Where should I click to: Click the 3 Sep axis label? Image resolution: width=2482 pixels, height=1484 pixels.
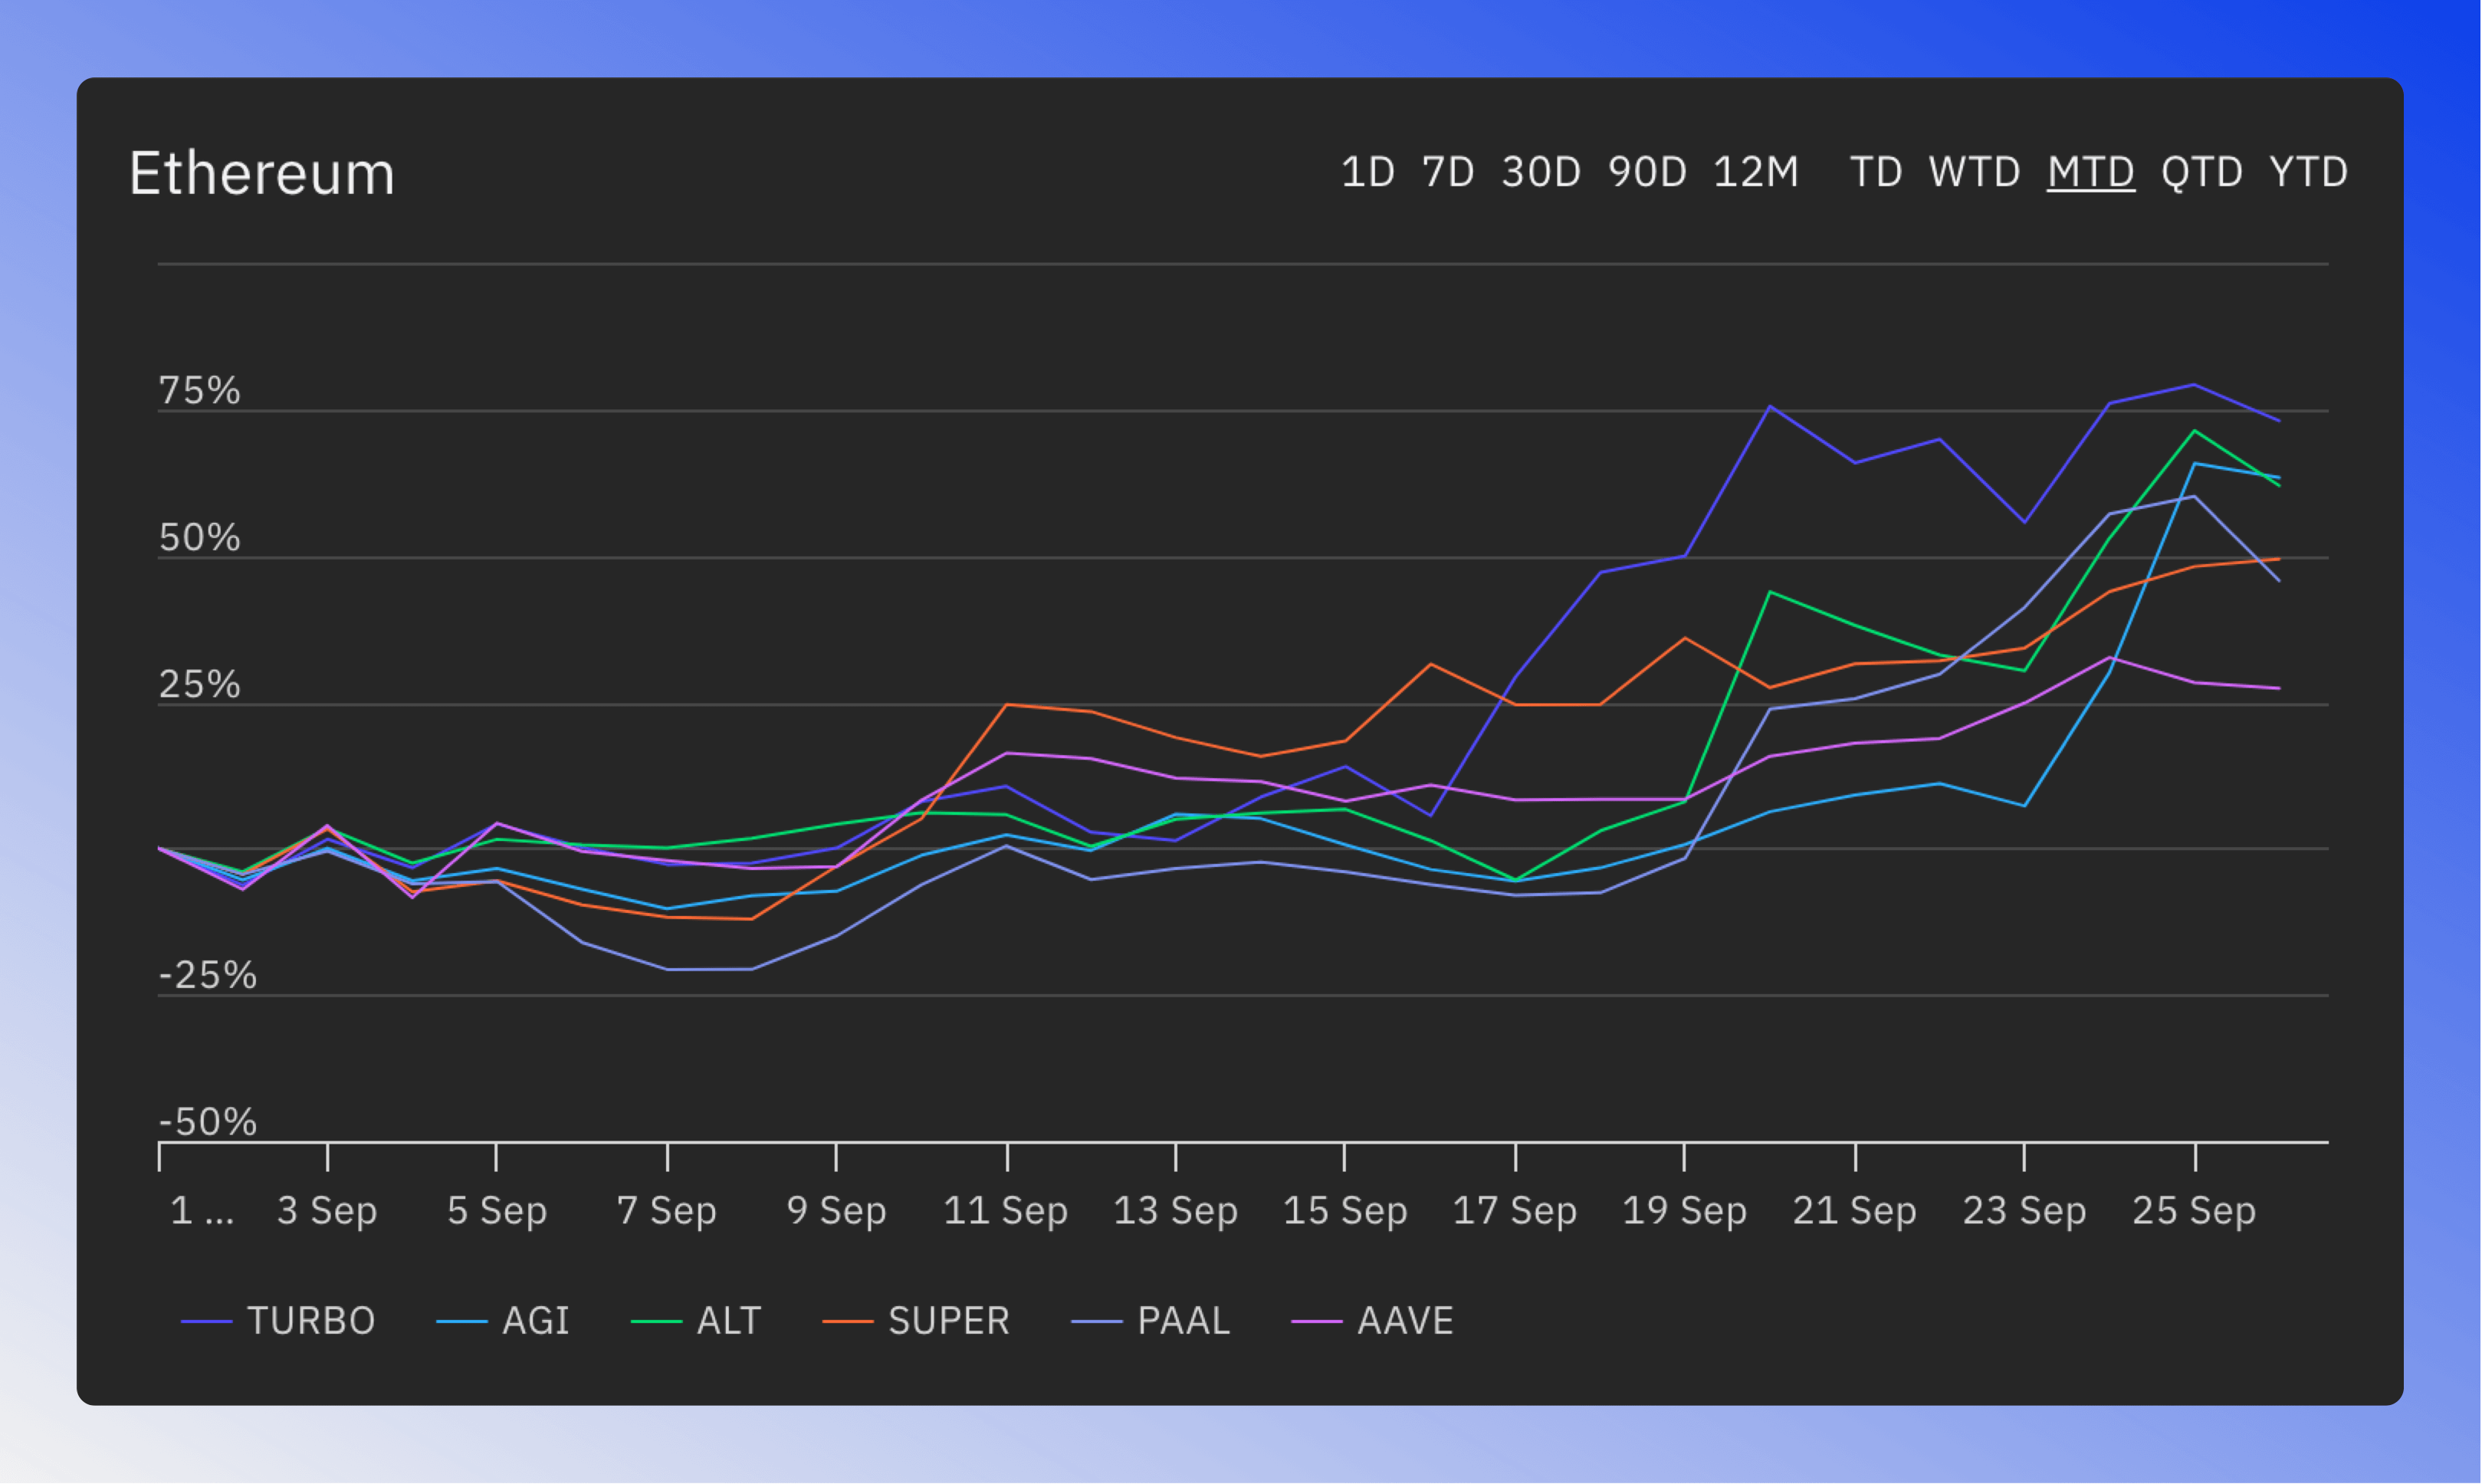(327, 1211)
